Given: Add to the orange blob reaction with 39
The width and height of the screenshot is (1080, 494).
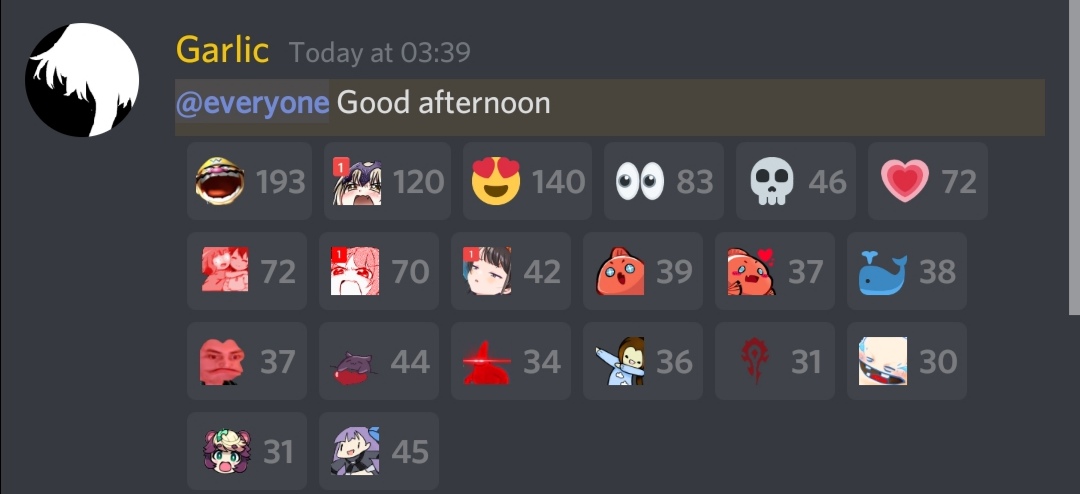Looking at the screenshot, I should coord(643,271).
